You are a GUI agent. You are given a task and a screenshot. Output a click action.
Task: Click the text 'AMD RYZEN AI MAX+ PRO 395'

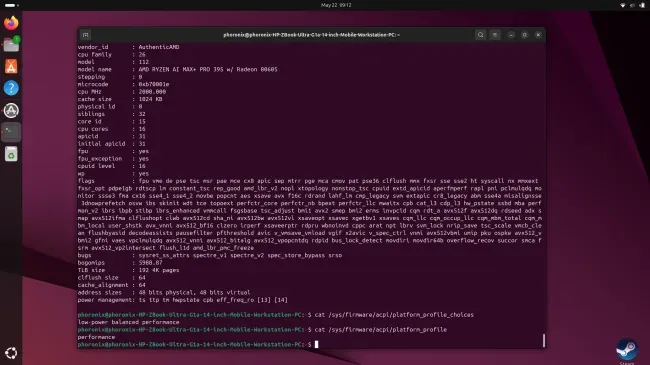pos(181,69)
